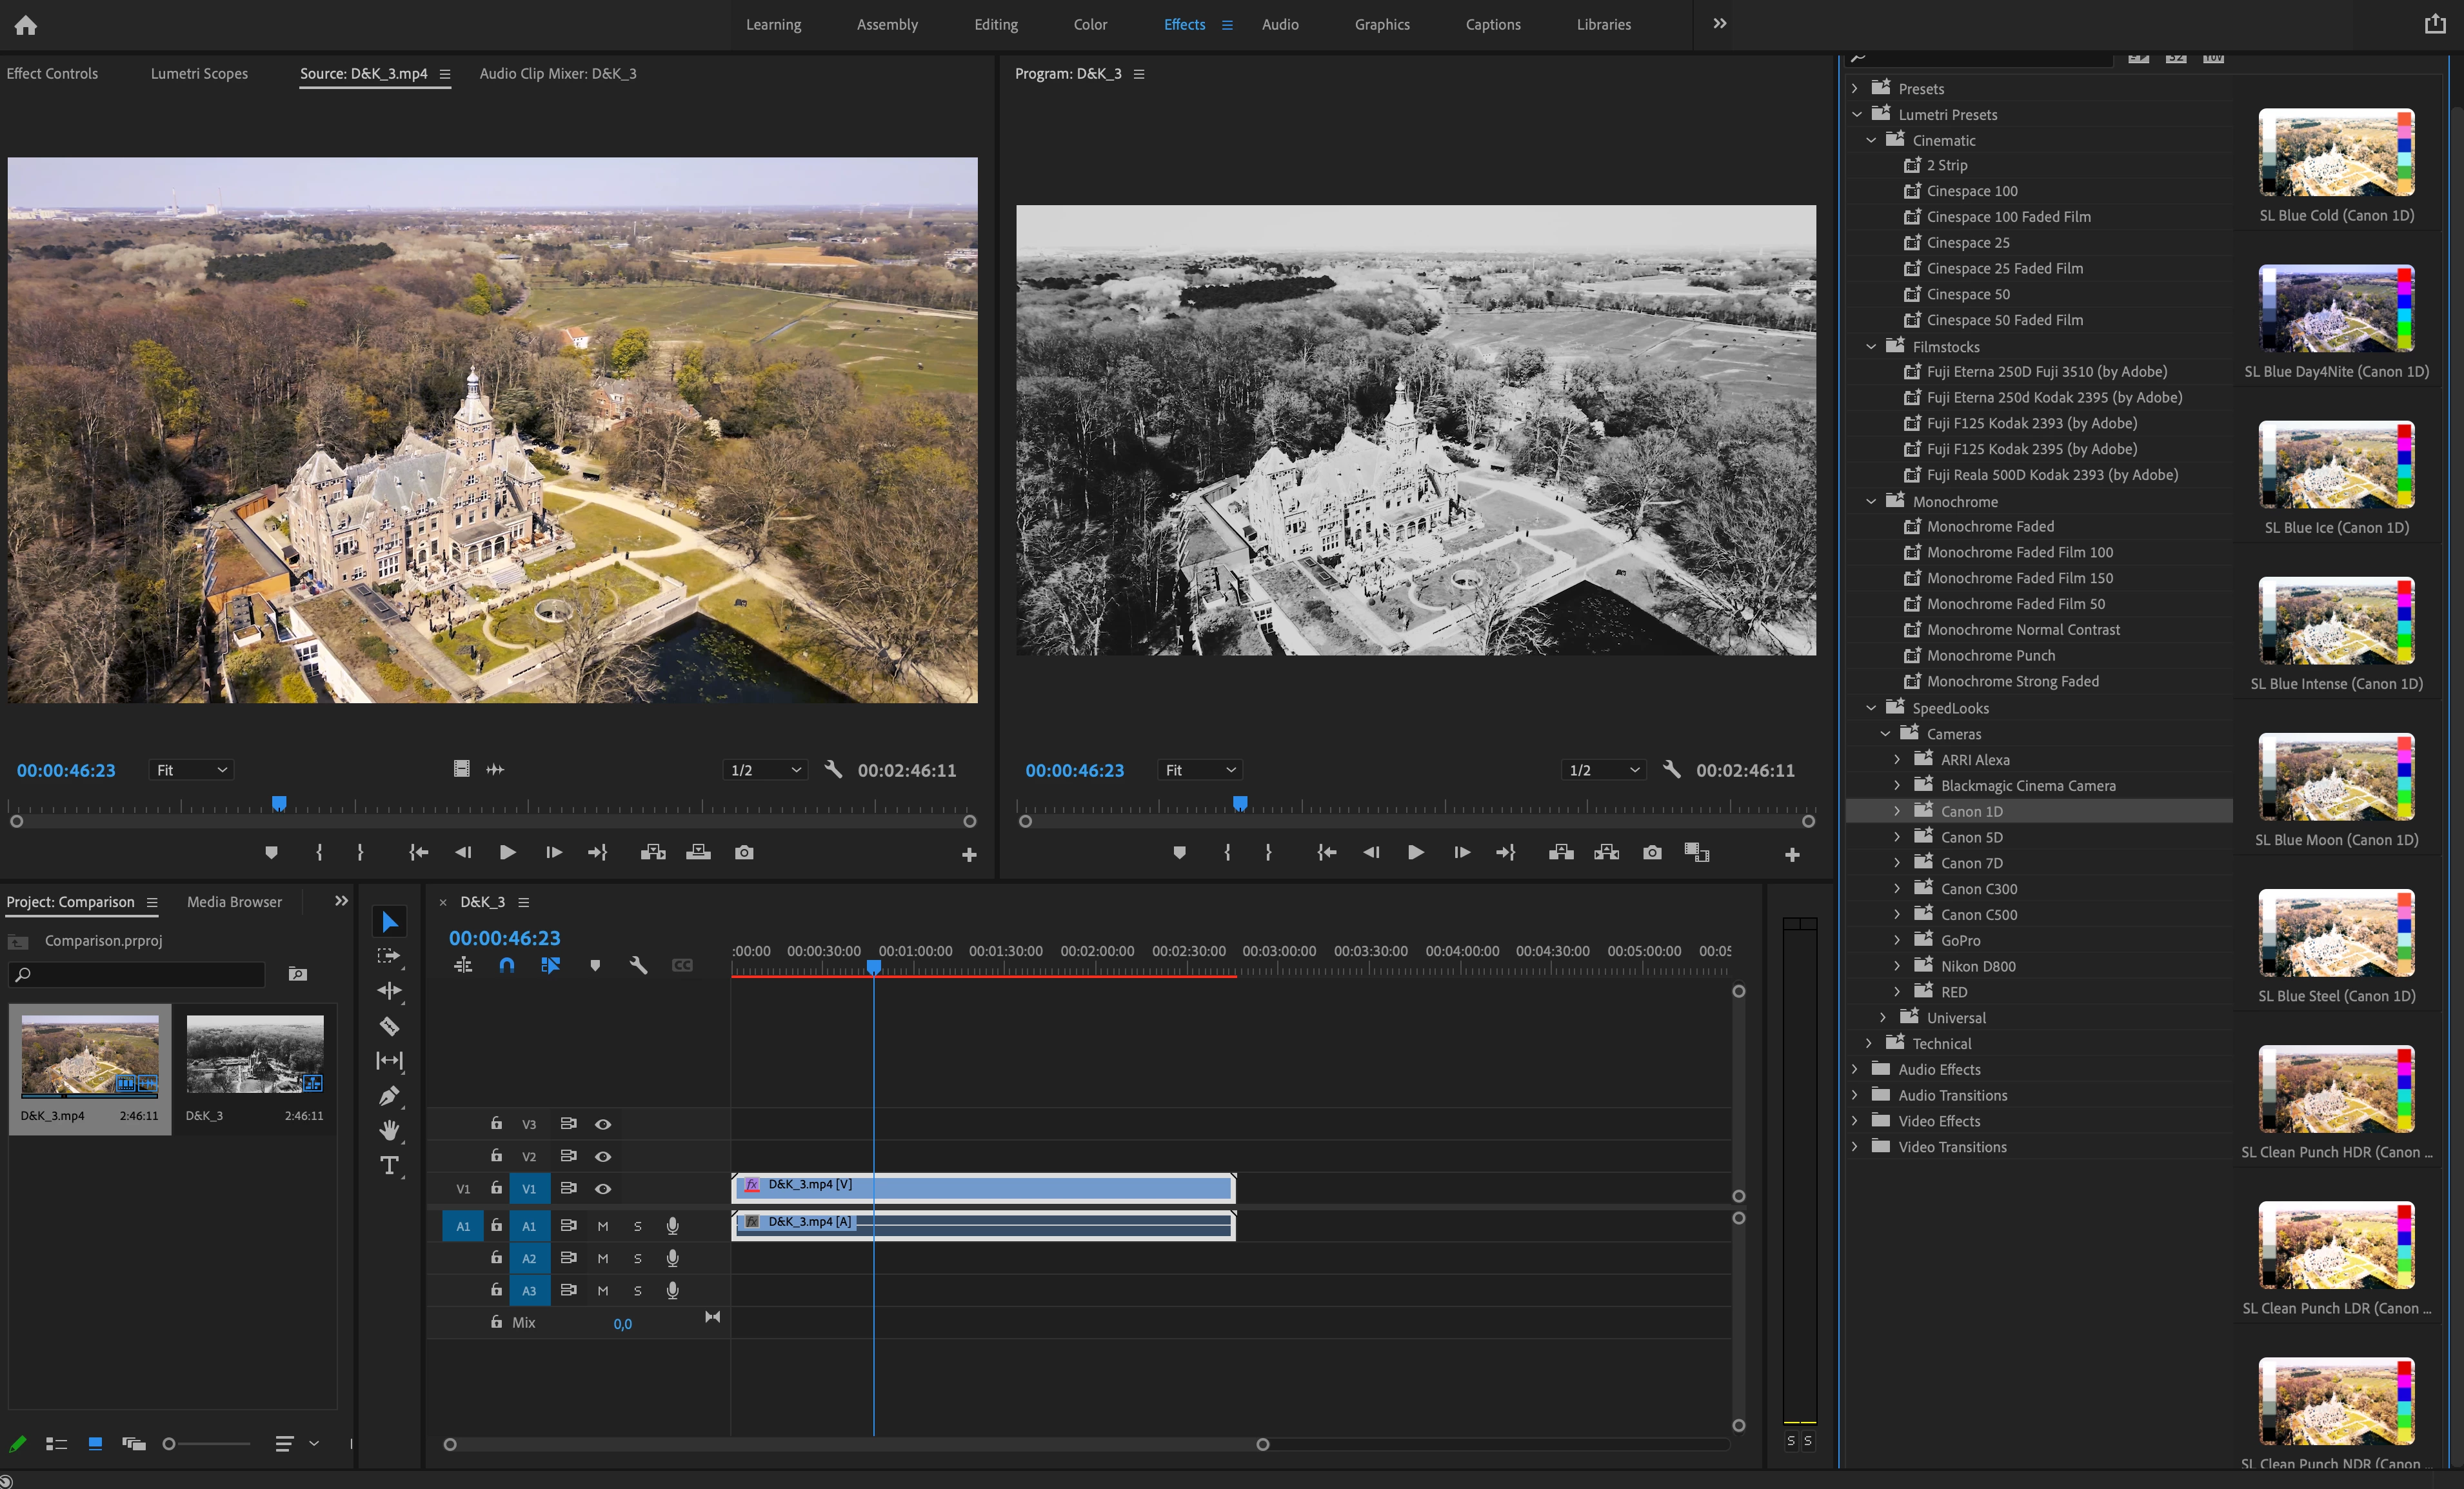Expand the Canon 5D folder

pyautogui.click(x=1897, y=837)
